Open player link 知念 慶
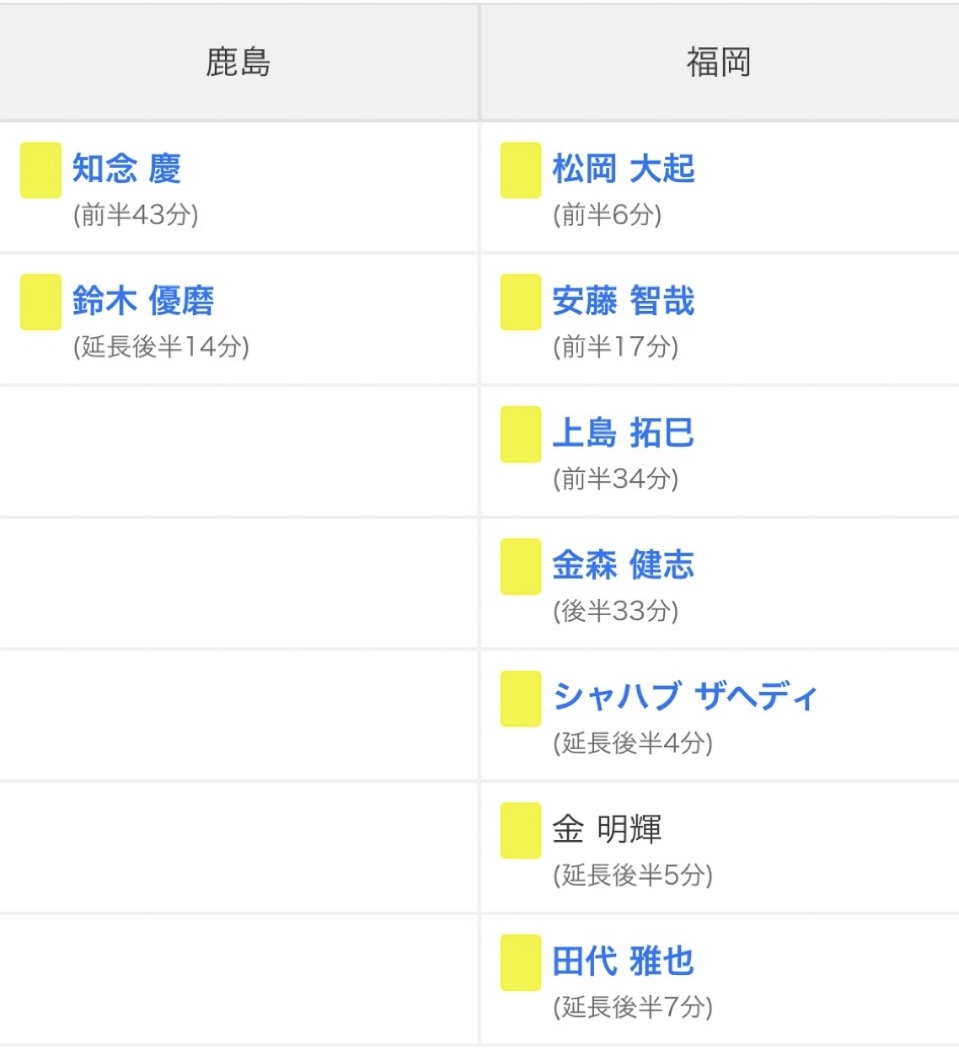The image size is (959, 1057). 127,169
